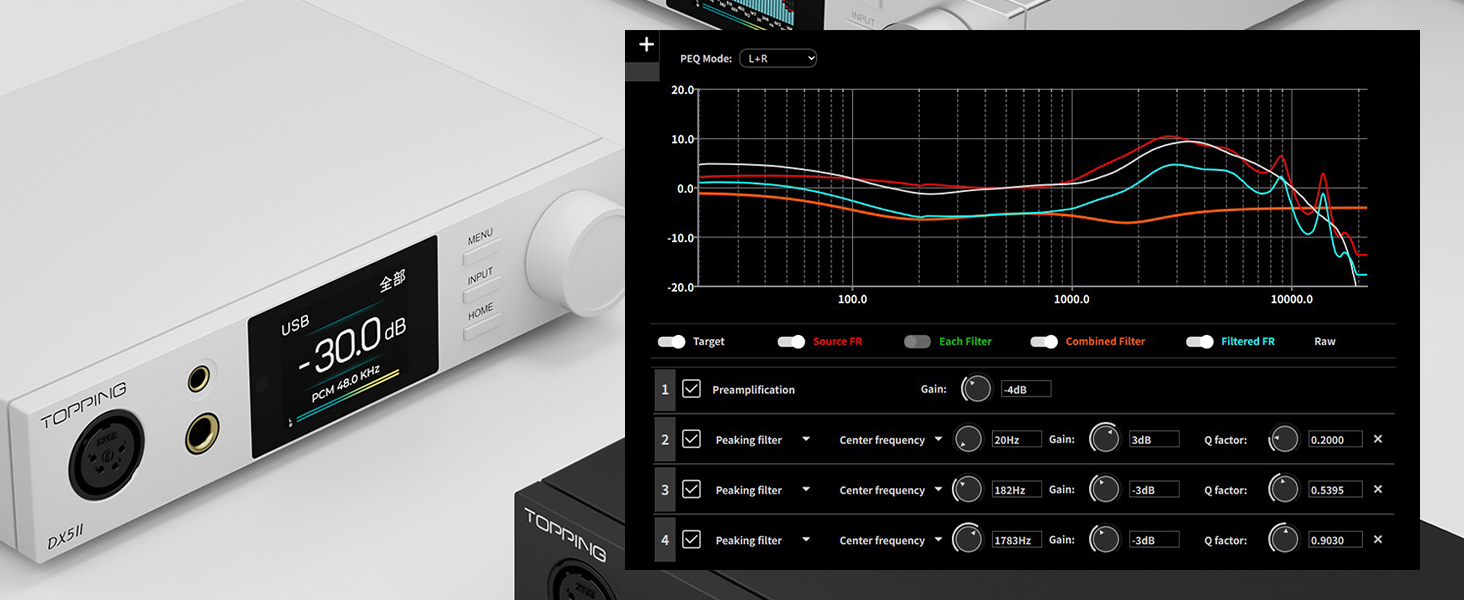The height and width of the screenshot is (600, 1464).
Task: Delete filter 3 using the X icon
Action: (x=1377, y=489)
